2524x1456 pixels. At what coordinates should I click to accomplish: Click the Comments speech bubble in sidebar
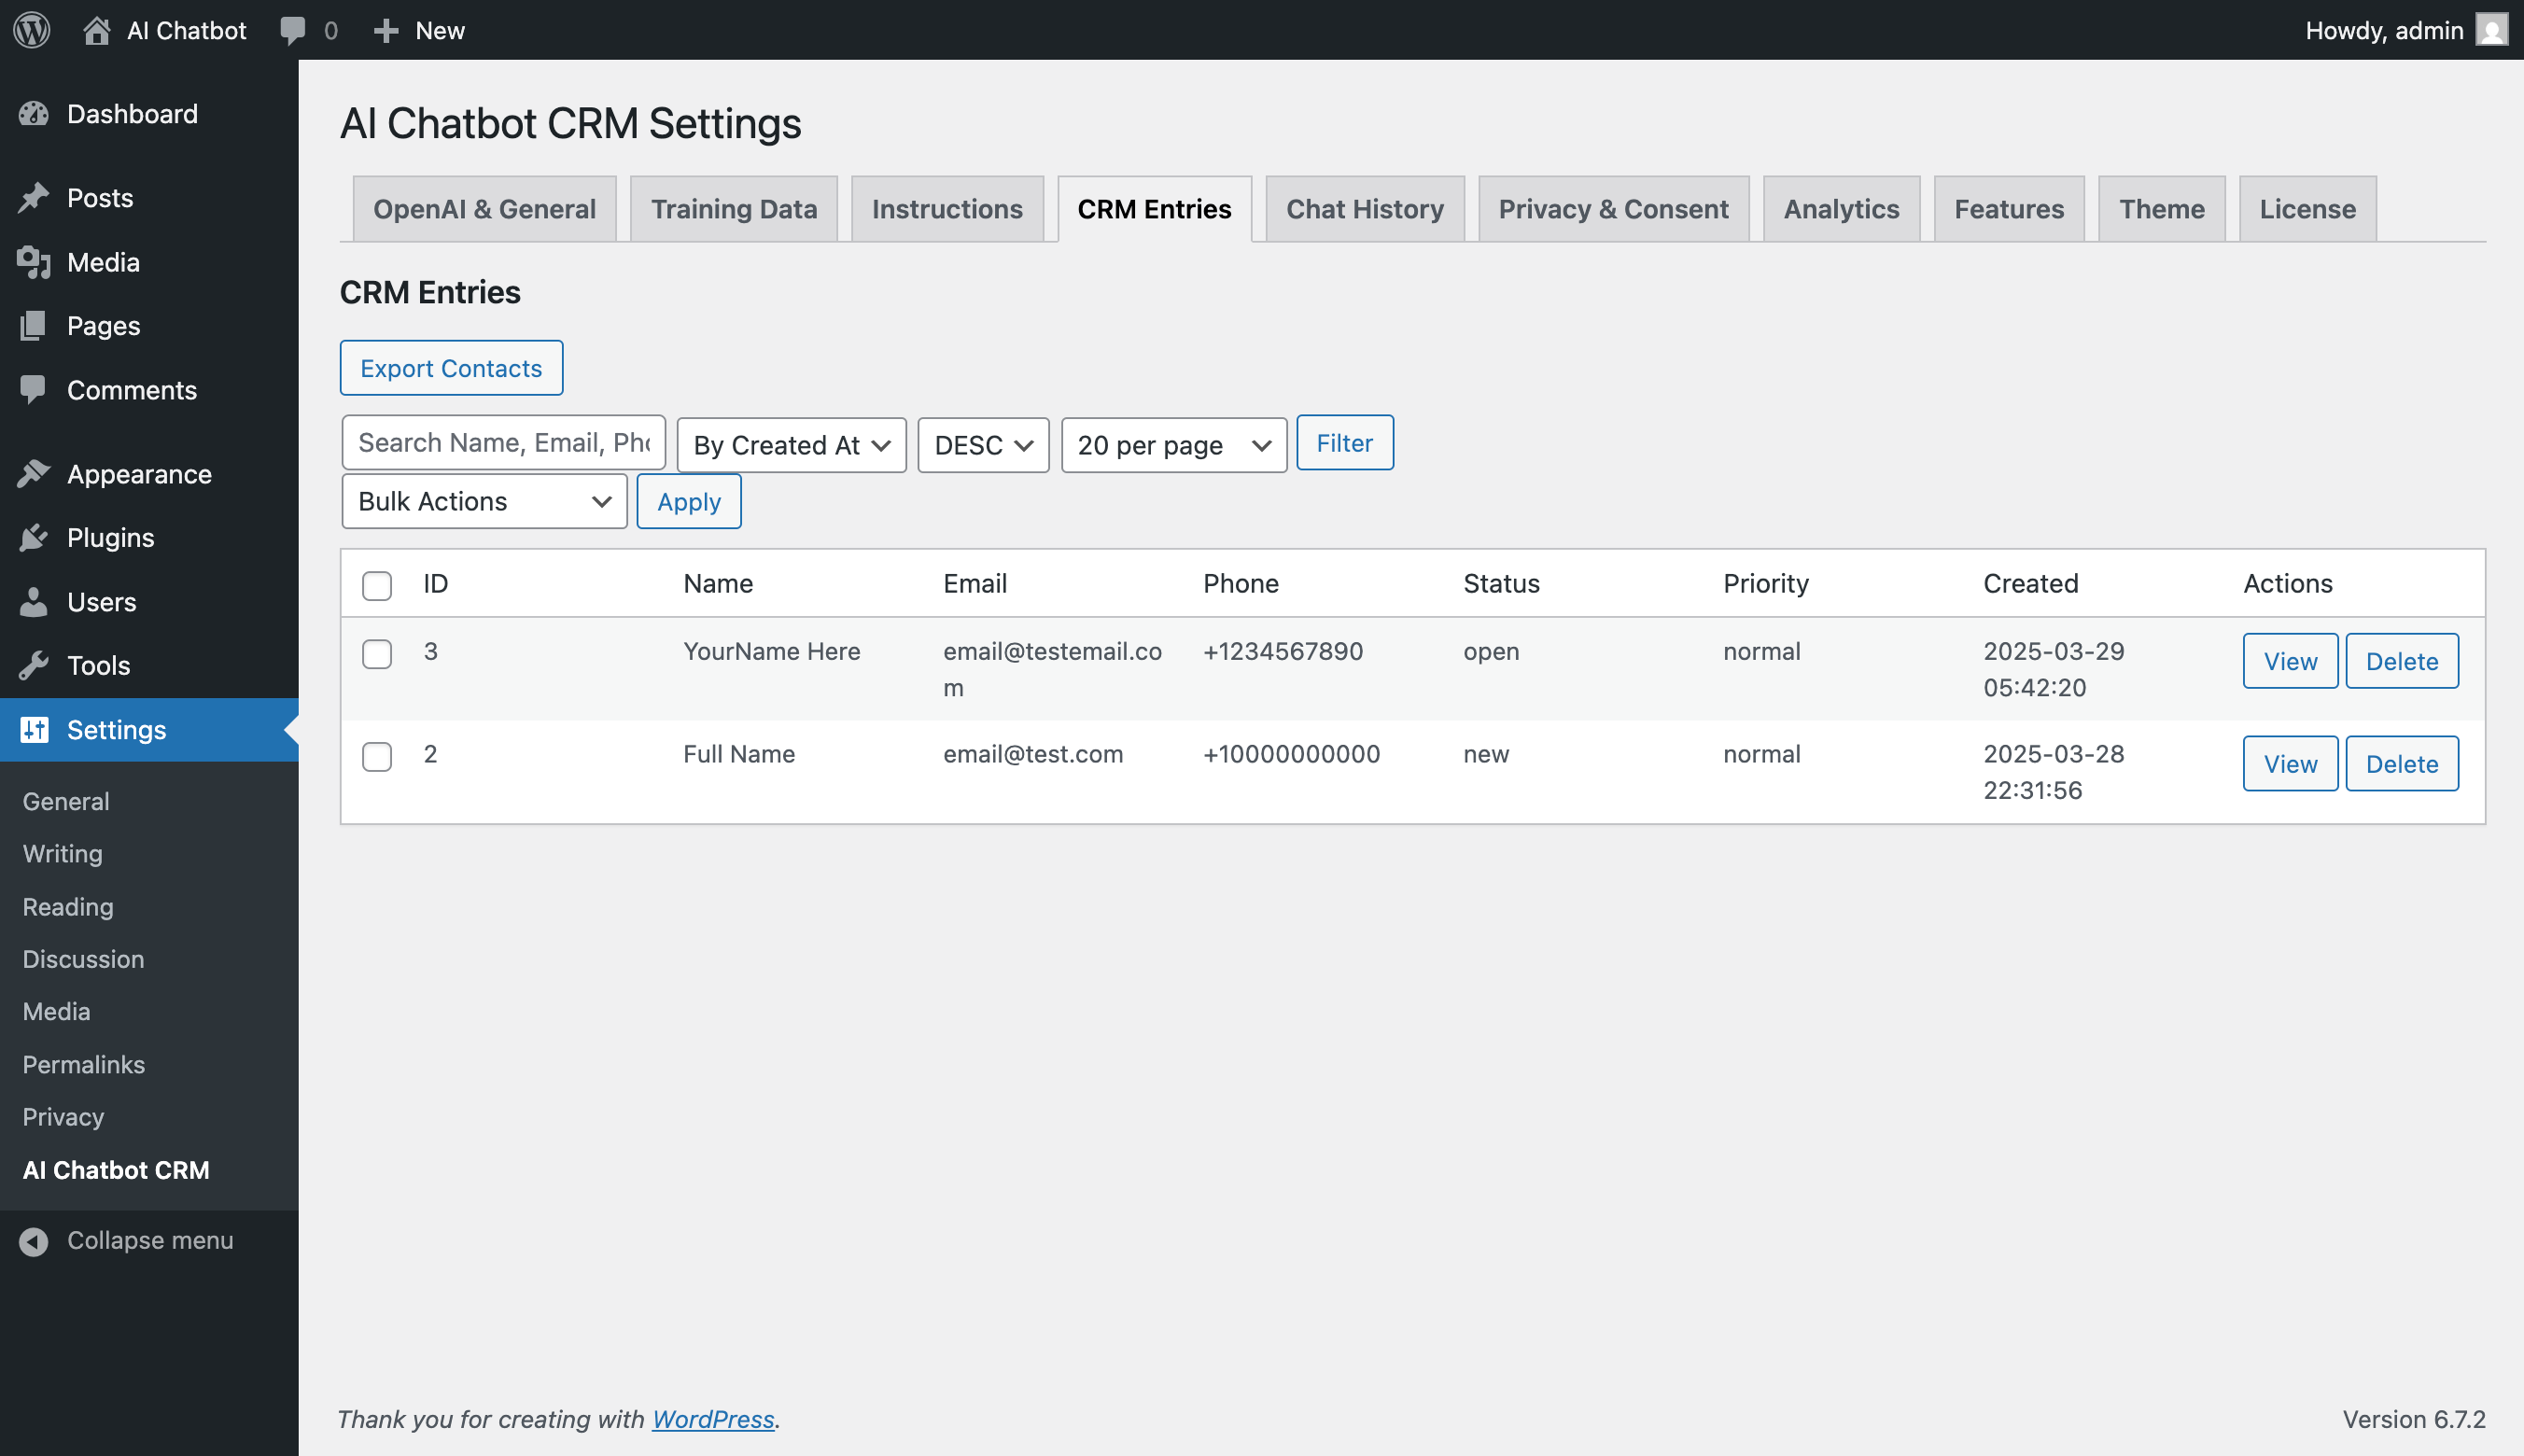[33, 389]
